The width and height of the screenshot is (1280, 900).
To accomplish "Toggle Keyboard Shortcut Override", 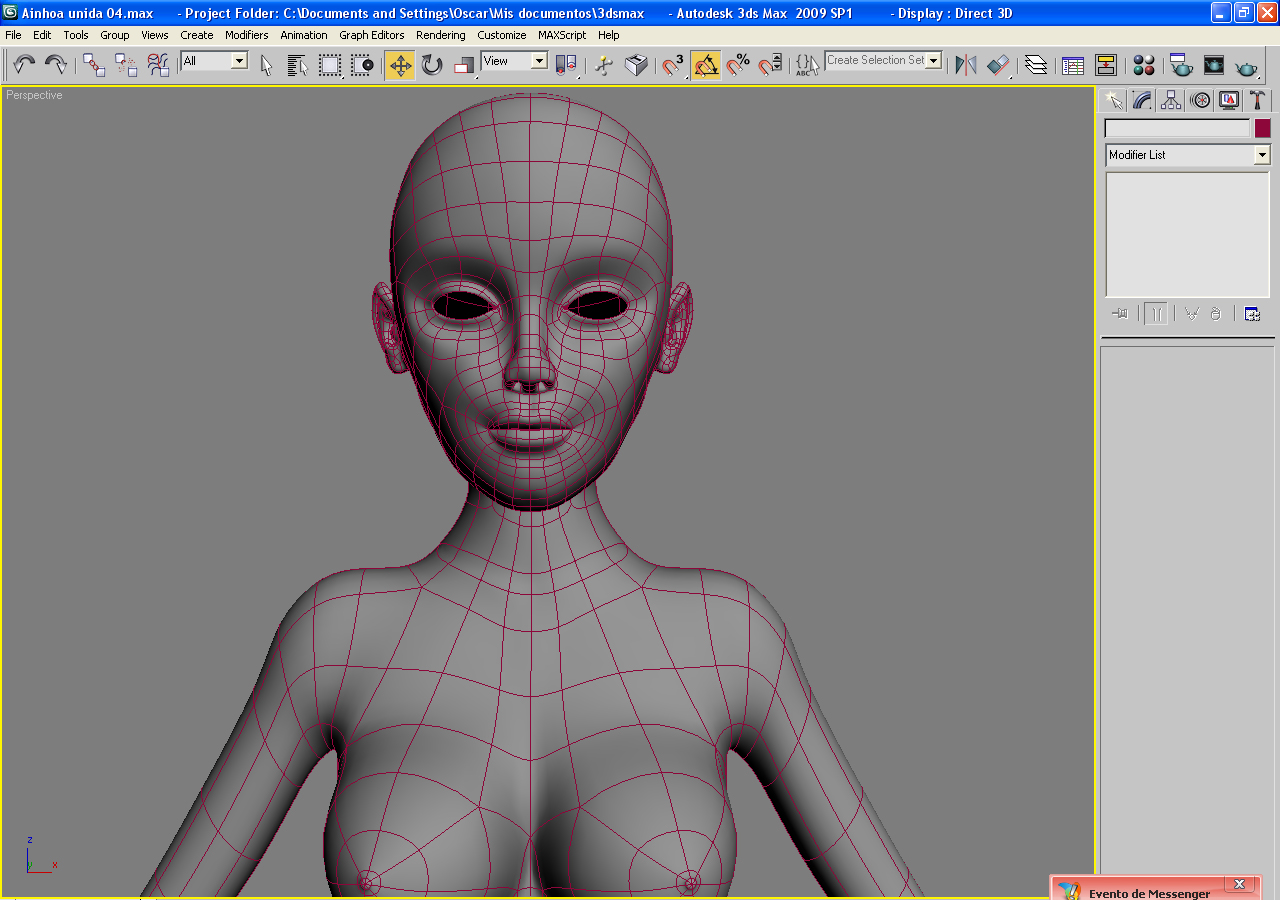I will (636, 65).
